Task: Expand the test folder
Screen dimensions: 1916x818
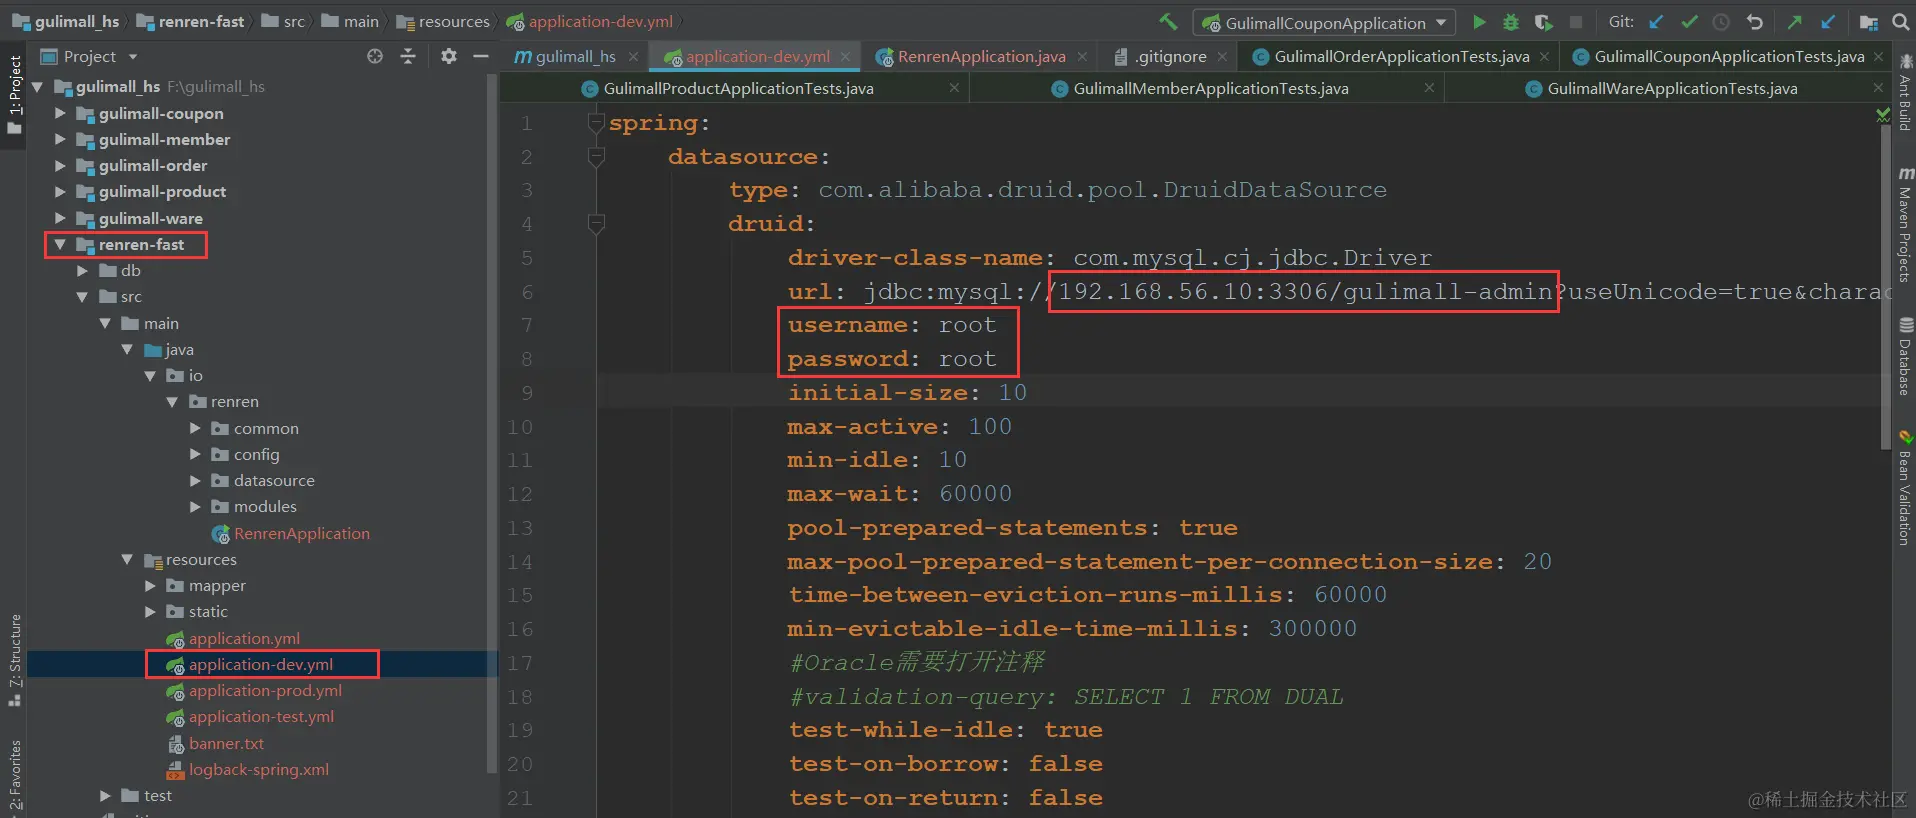Action: 105,795
